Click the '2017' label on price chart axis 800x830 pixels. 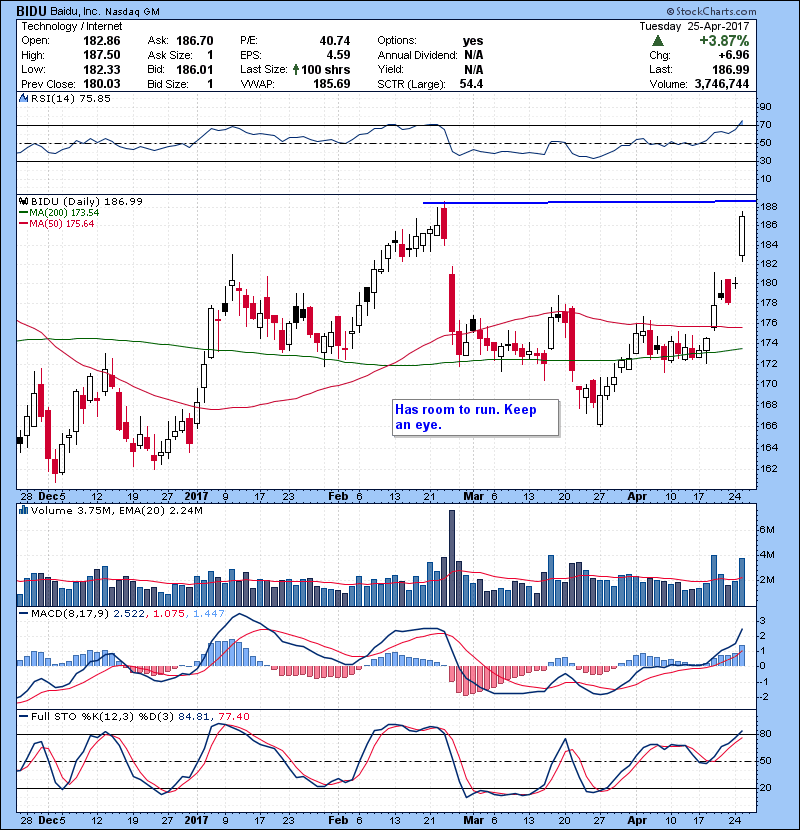click(x=196, y=497)
